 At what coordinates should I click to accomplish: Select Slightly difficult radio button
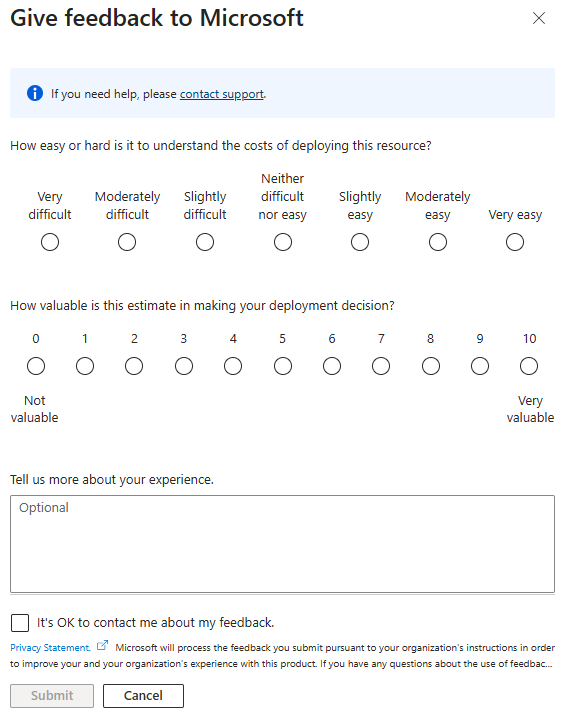tap(205, 242)
